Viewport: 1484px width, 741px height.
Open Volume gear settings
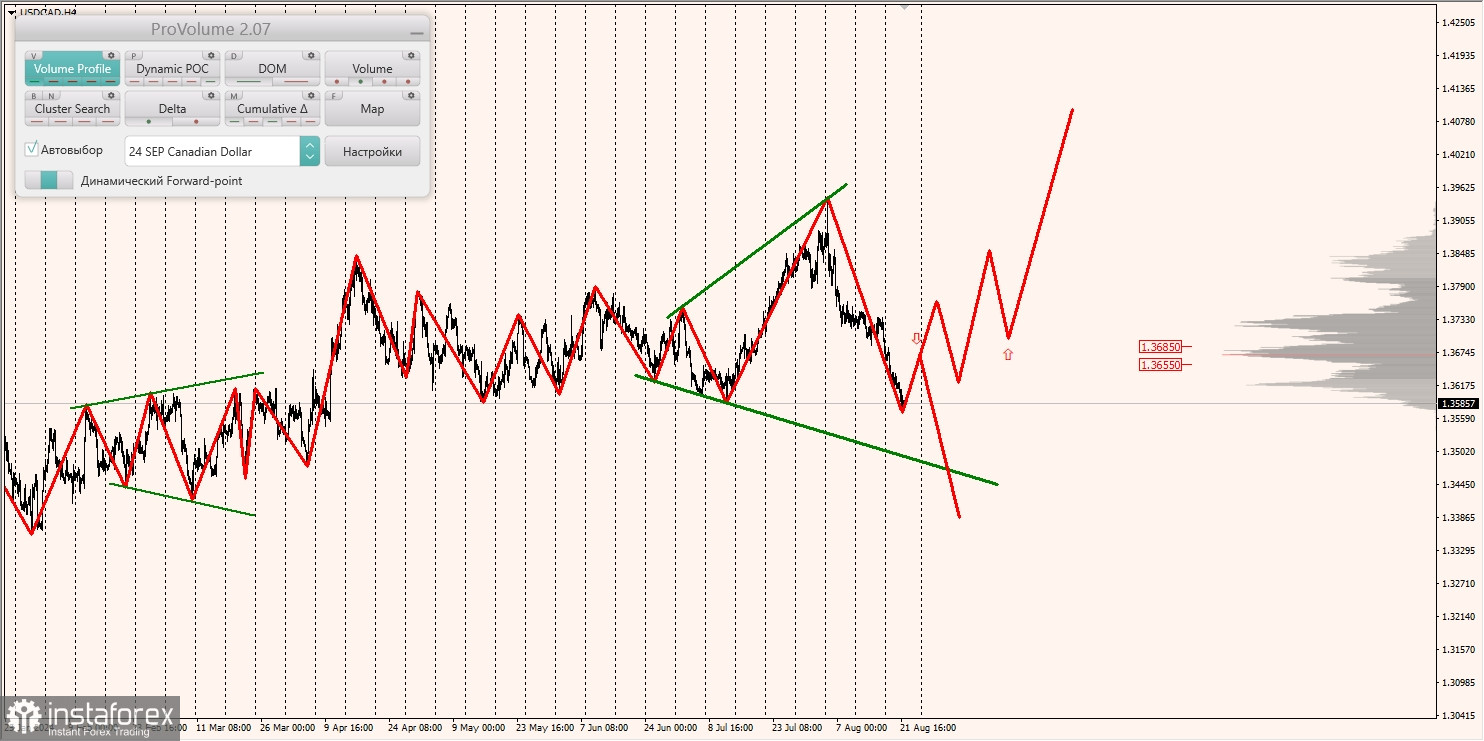tap(411, 55)
